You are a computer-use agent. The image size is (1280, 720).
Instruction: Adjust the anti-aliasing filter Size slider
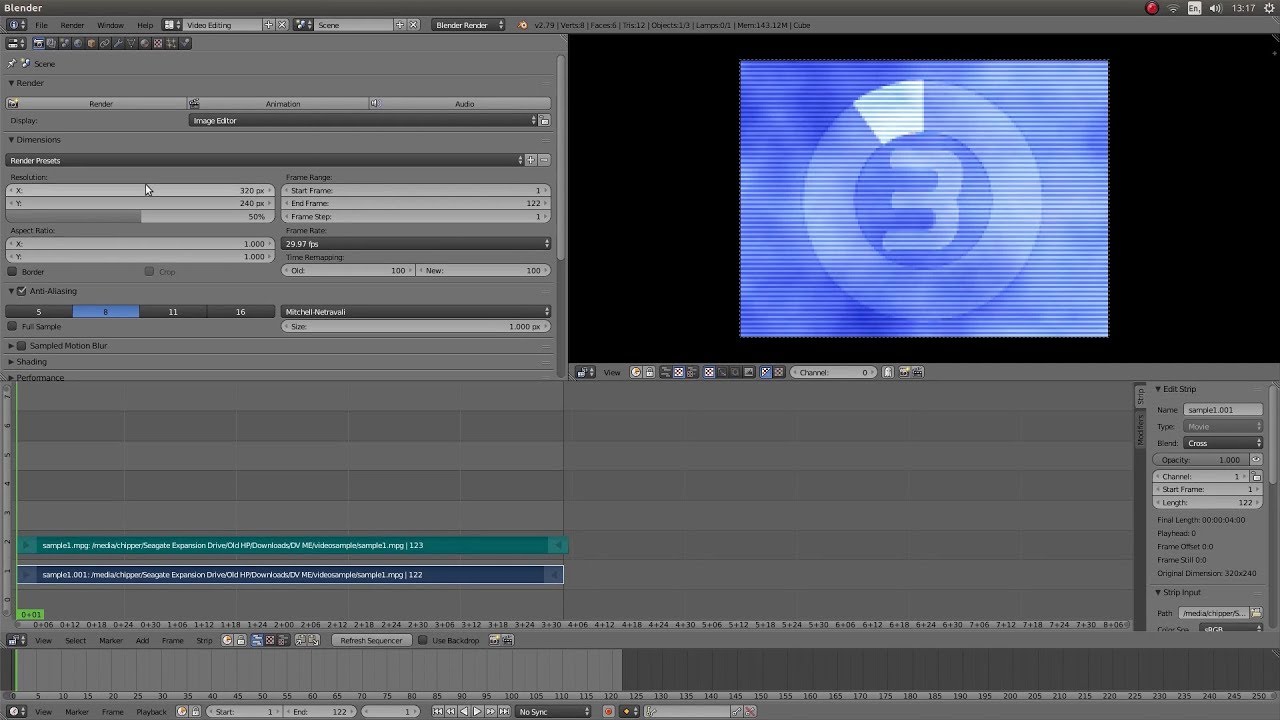[416, 326]
